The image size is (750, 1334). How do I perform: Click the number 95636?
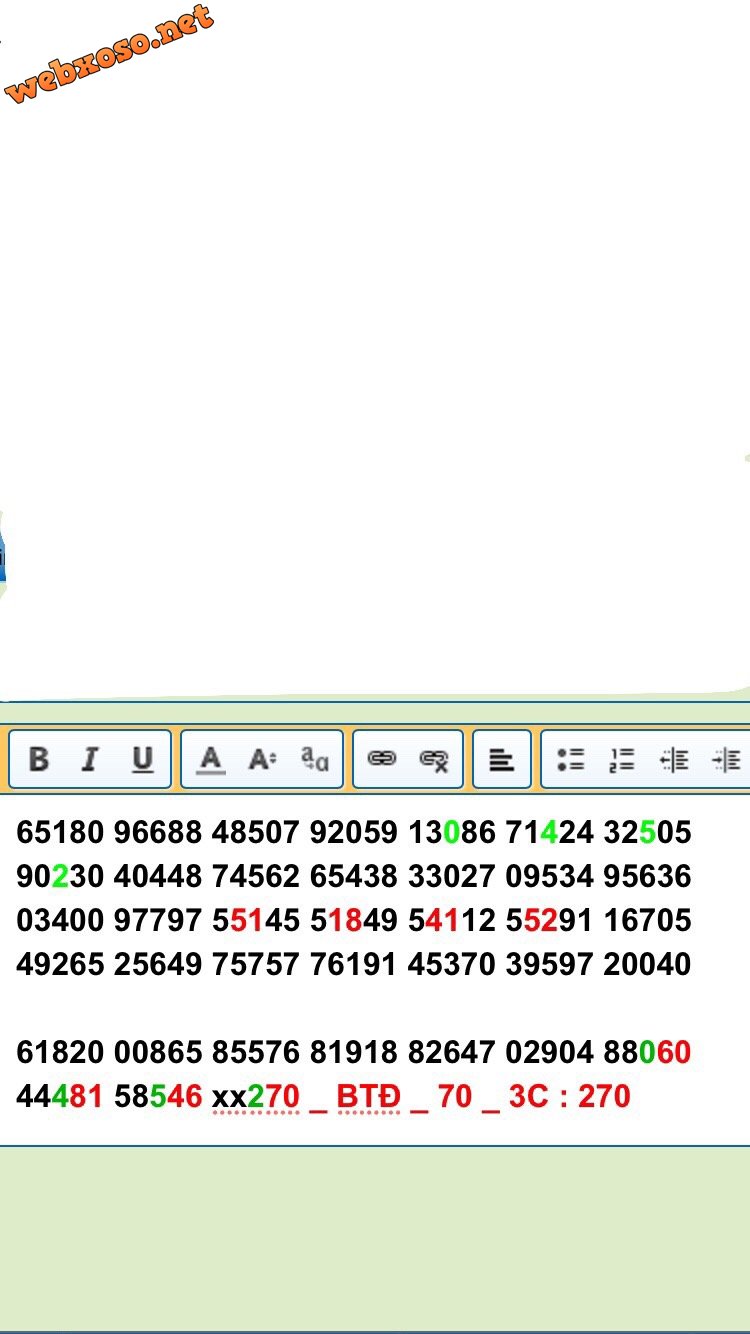click(648, 876)
